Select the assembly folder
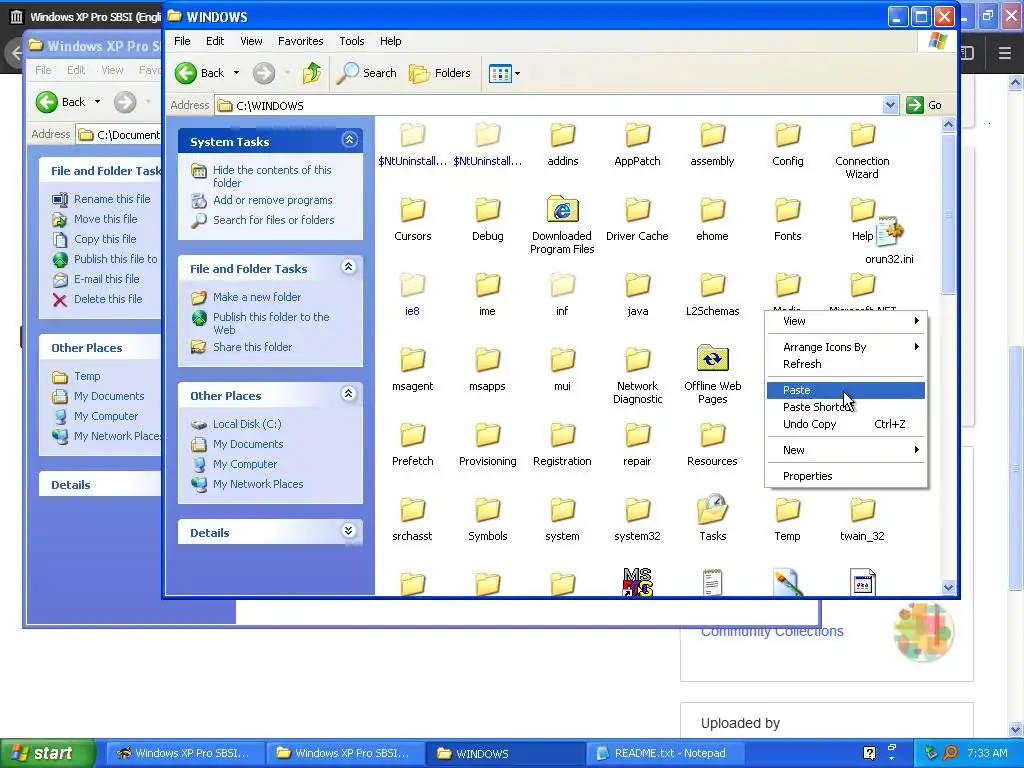The image size is (1024, 768). [x=712, y=146]
